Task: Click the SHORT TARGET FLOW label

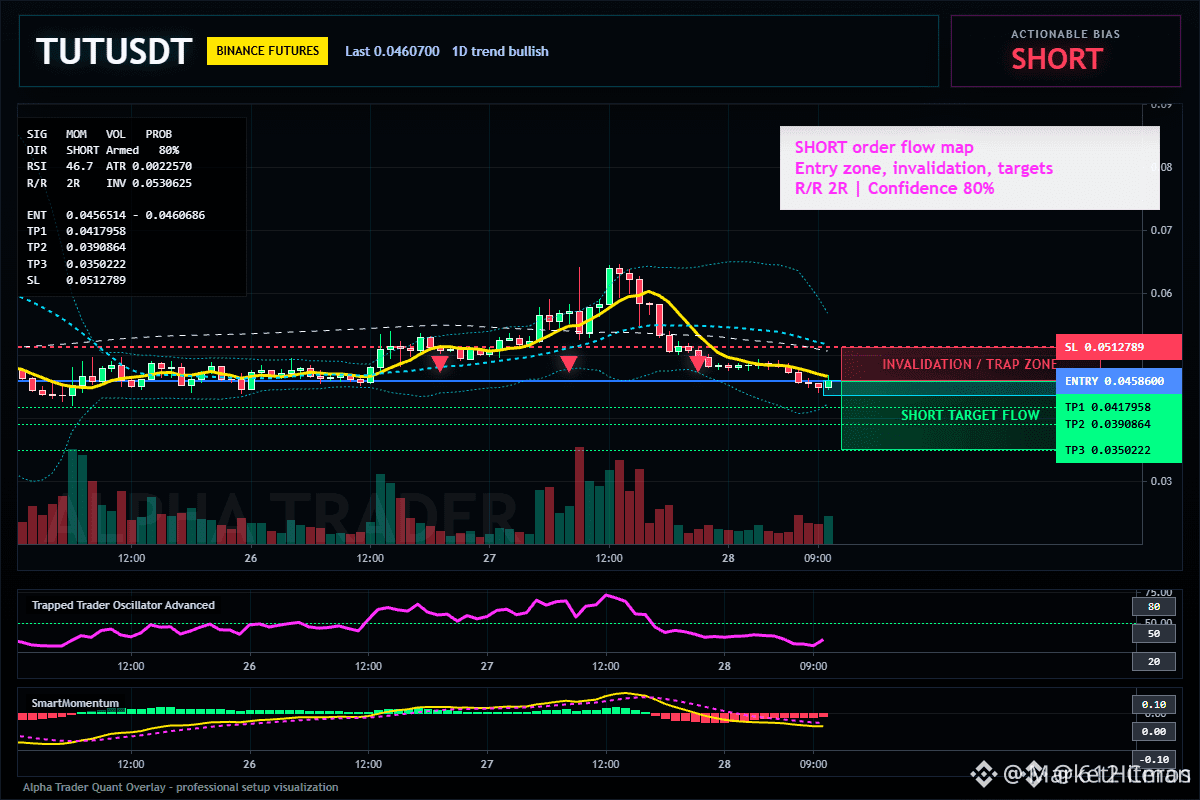Action: point(970,415)
